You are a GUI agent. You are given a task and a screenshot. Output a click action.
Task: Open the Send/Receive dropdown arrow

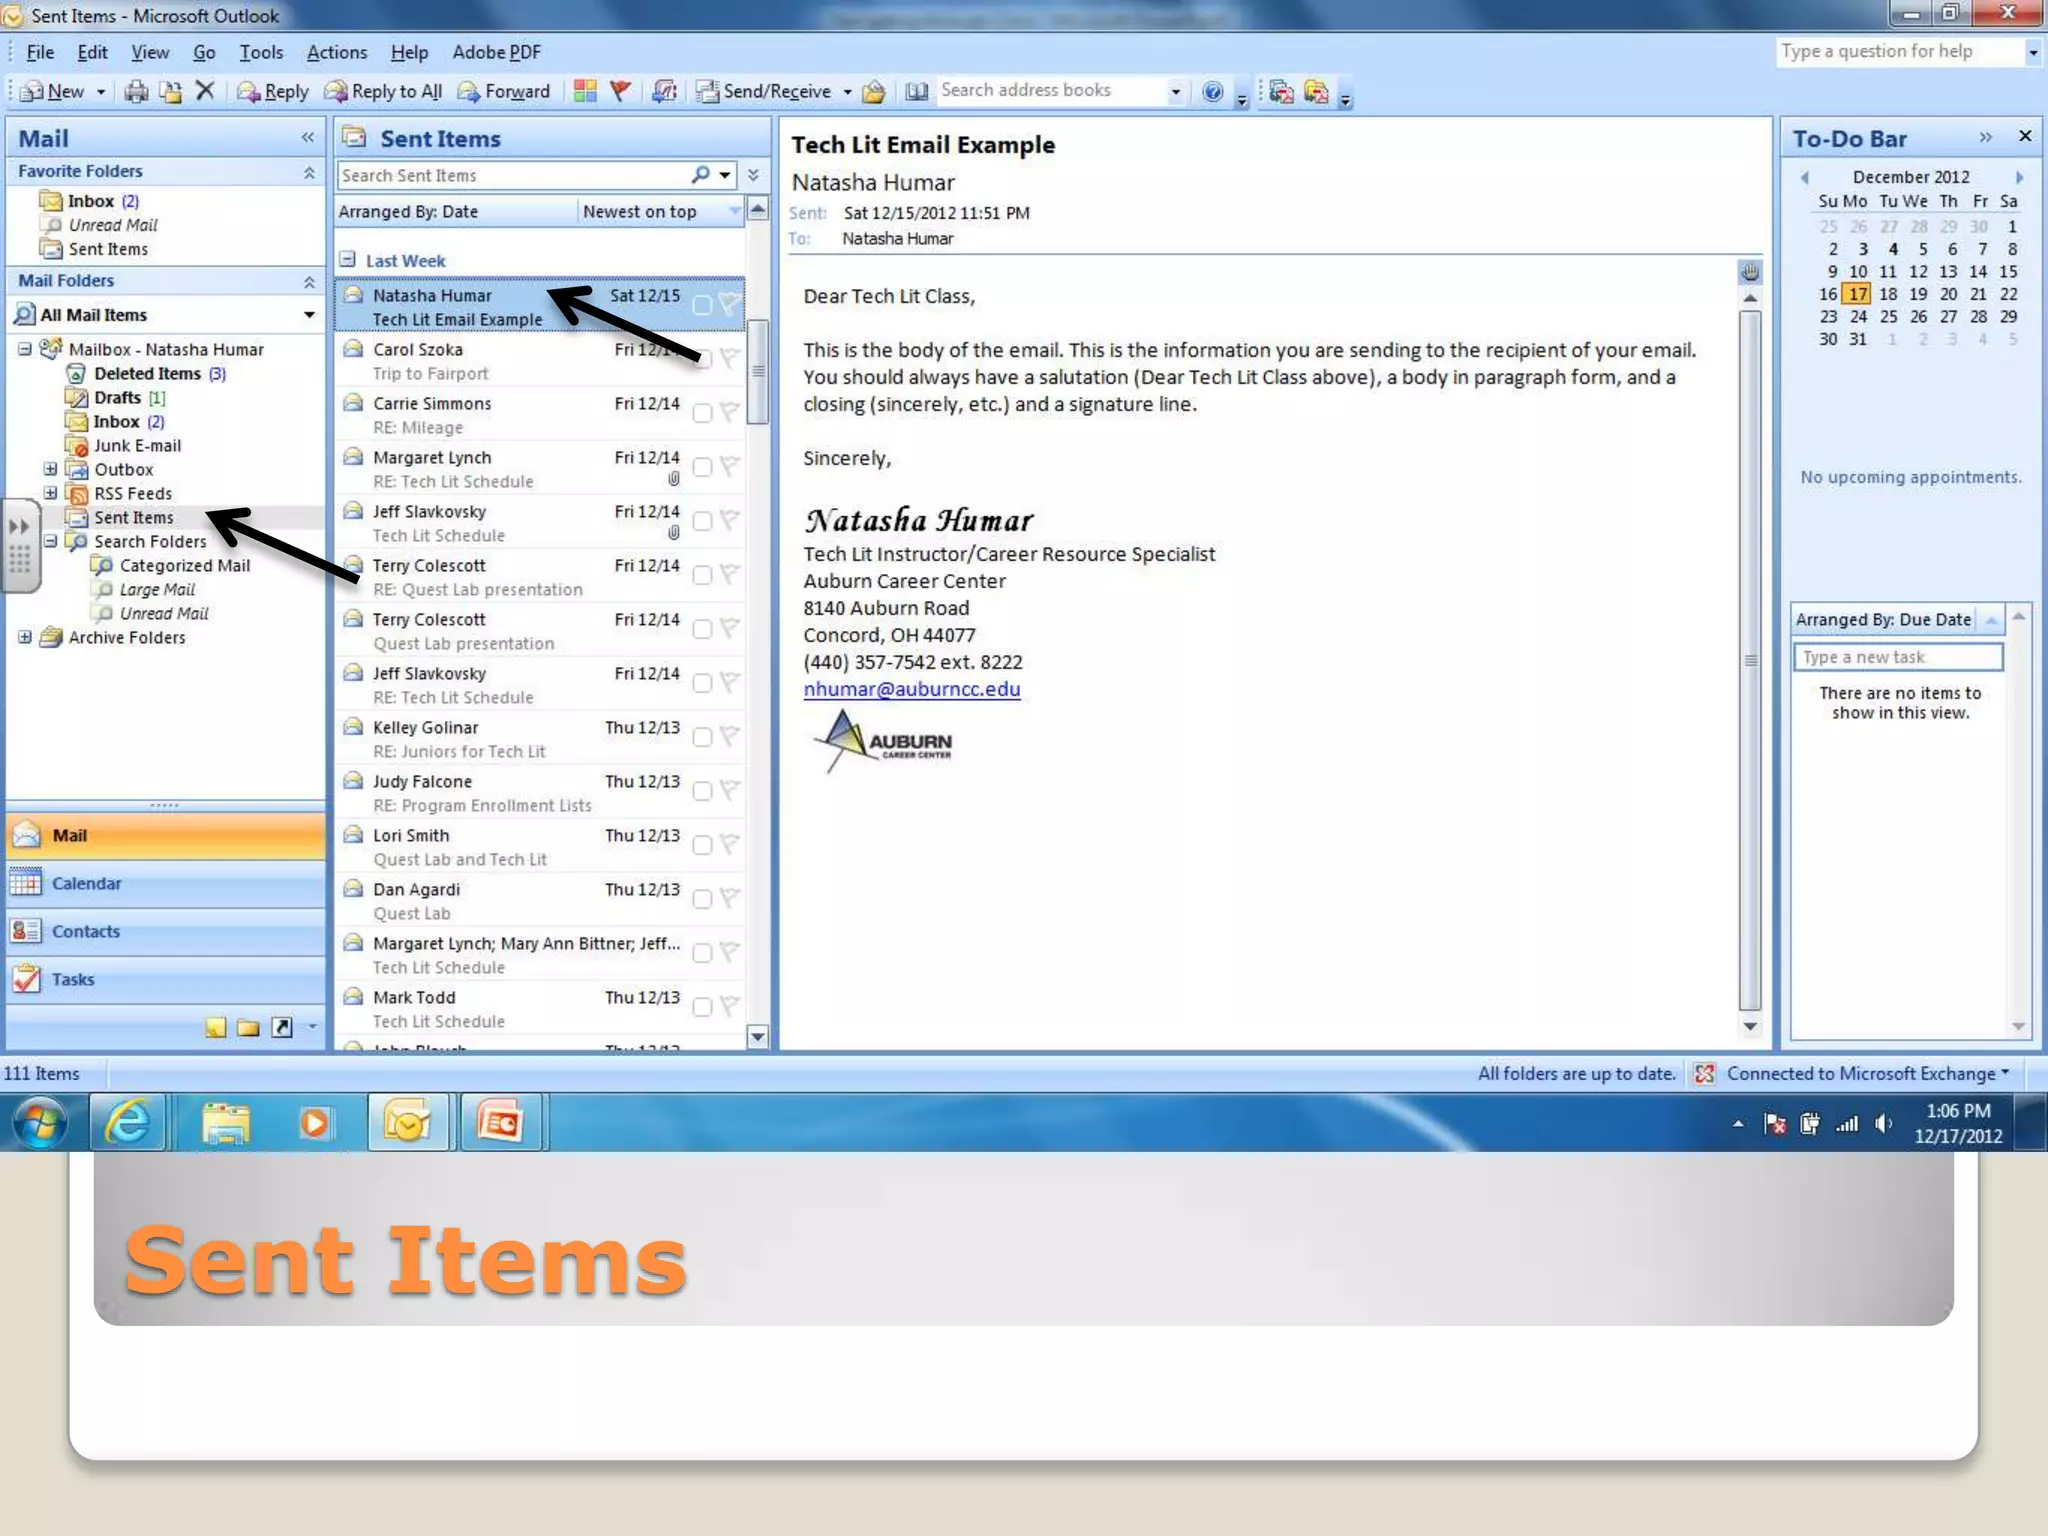(x=847, y=92)
